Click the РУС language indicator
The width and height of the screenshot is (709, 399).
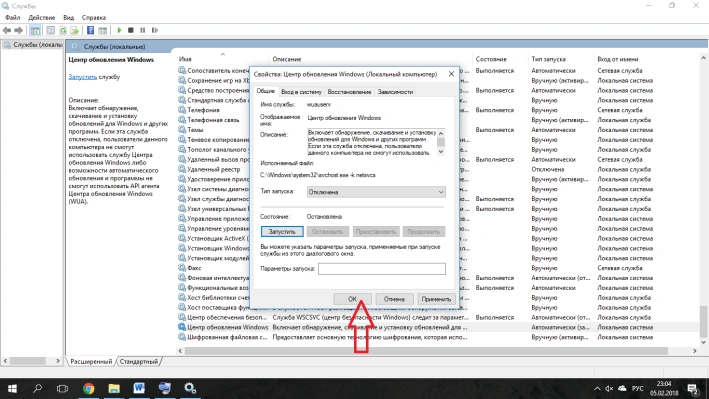pos(638,389)
